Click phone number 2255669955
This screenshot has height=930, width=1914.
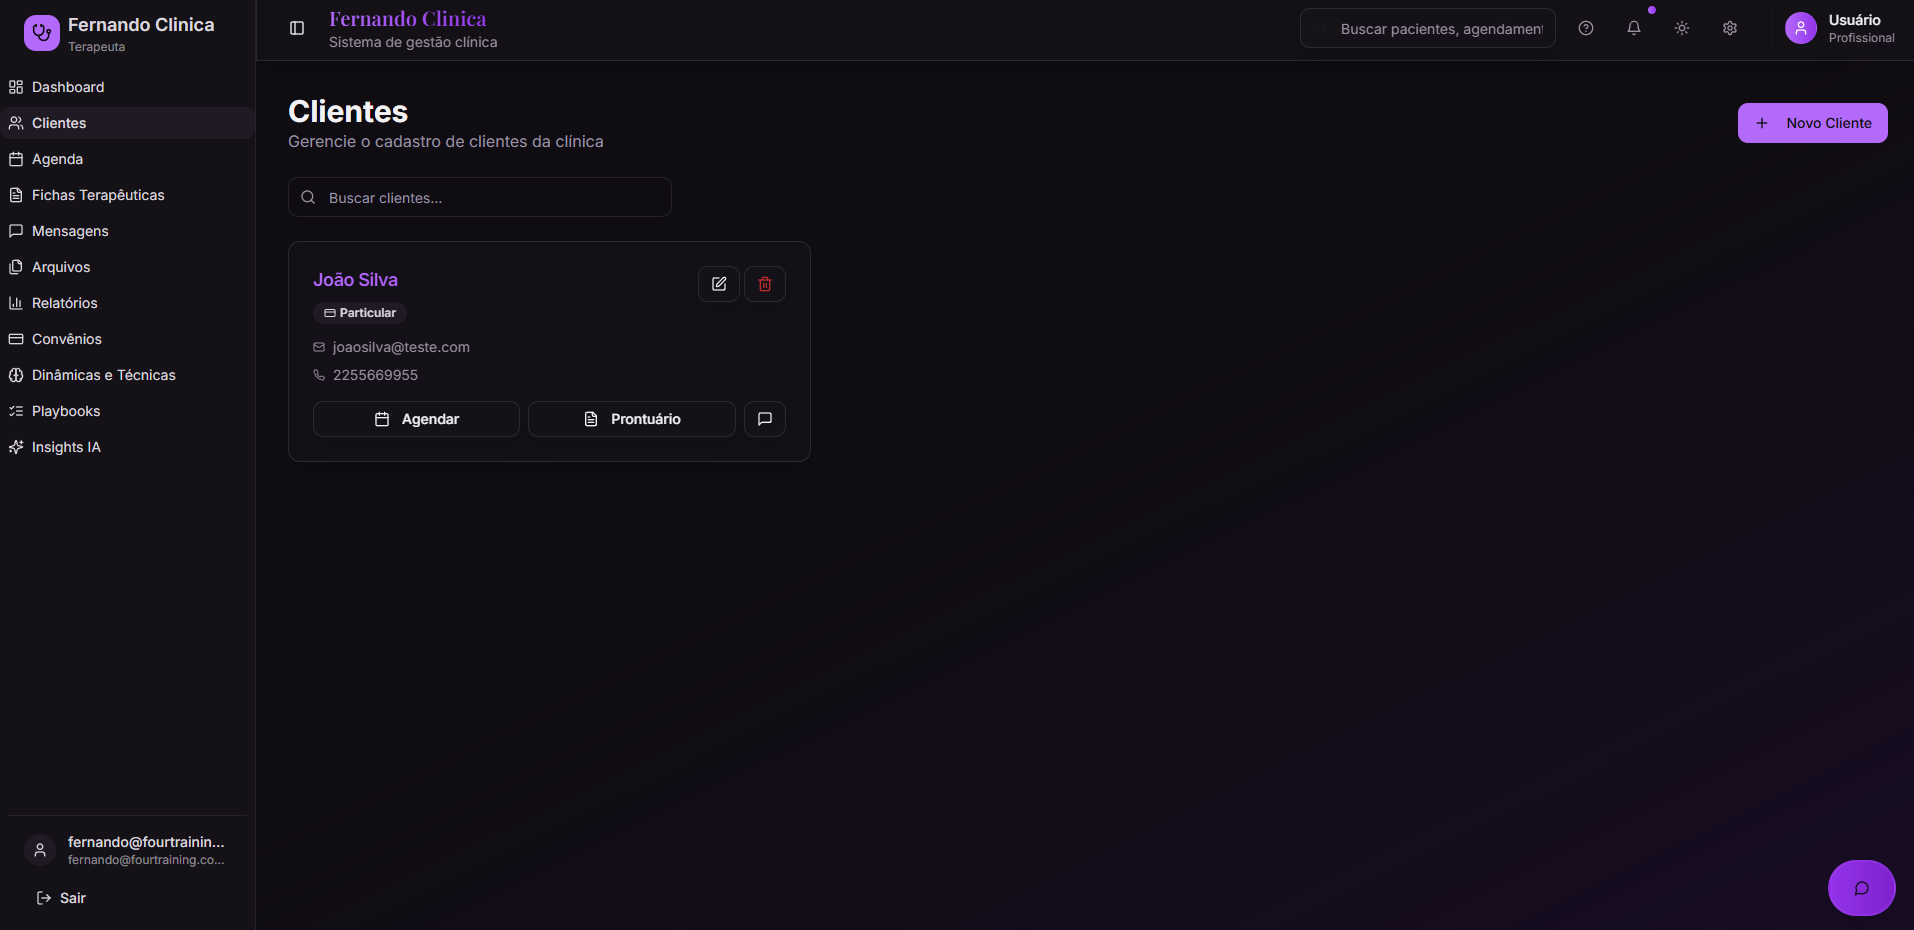pos(375,375)
